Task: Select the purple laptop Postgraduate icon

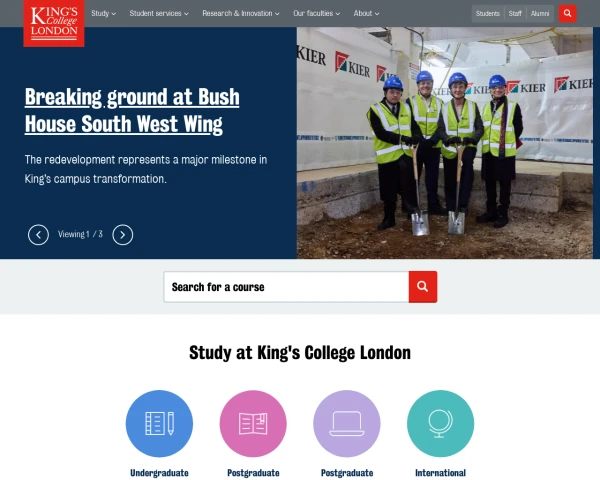Action: 347,423
